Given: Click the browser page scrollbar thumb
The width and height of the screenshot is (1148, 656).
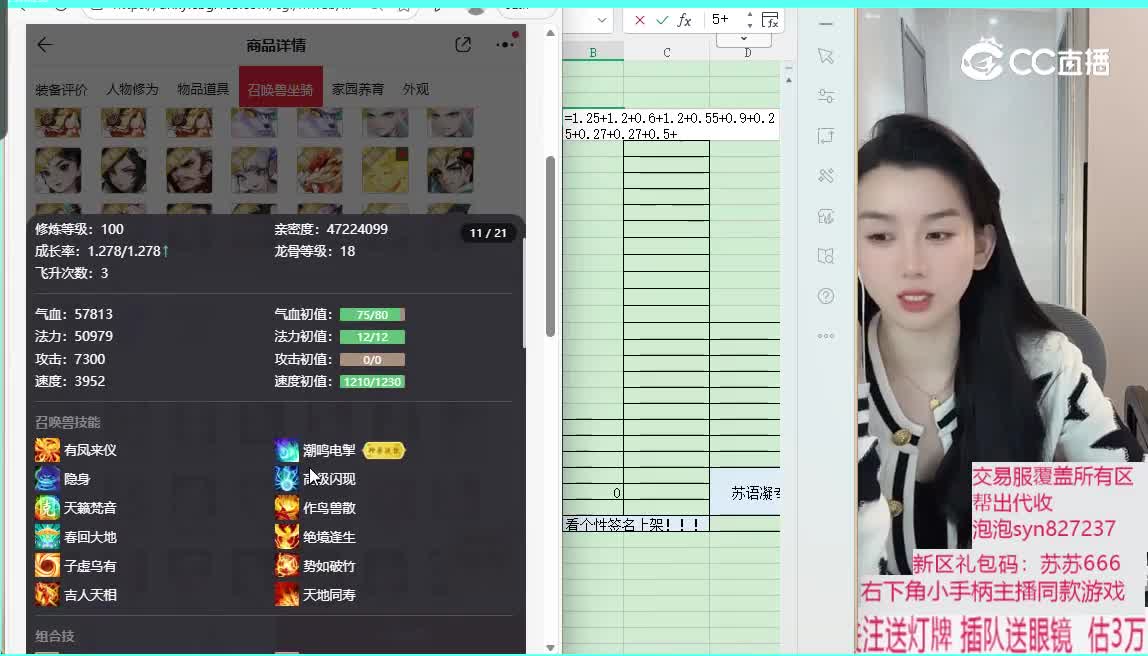Looking at the screenshot, I should pyautogui.click(x=550, y=246).
